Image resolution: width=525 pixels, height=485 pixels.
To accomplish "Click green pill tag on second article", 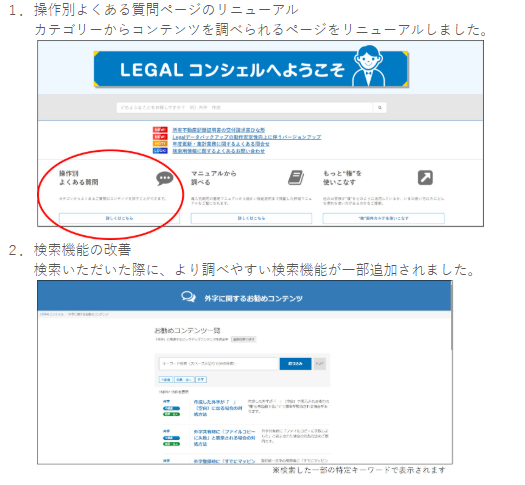I will point(171,444).
